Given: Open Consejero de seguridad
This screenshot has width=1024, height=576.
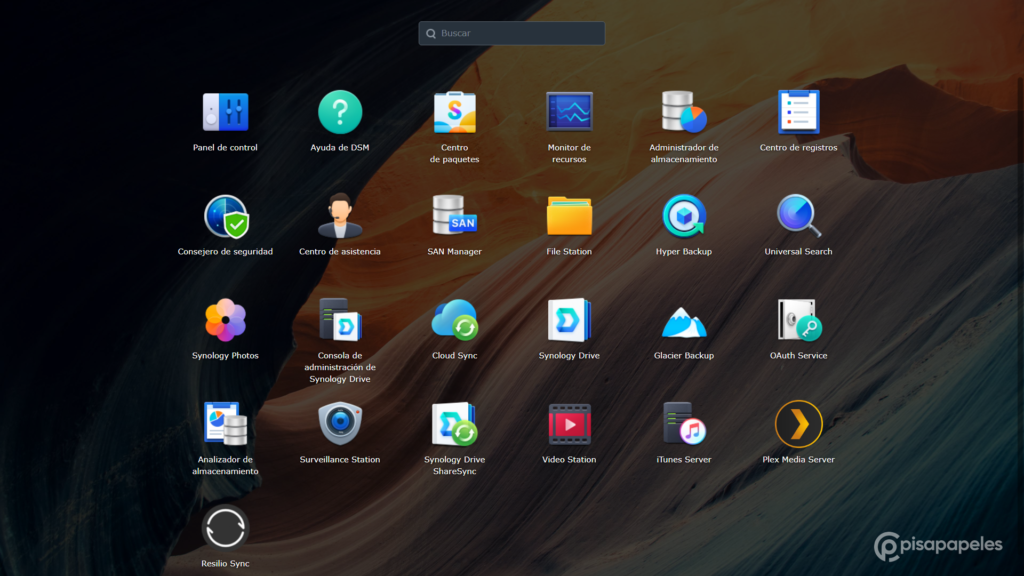Looking at the screenshot, I should (x=225, y=216).
